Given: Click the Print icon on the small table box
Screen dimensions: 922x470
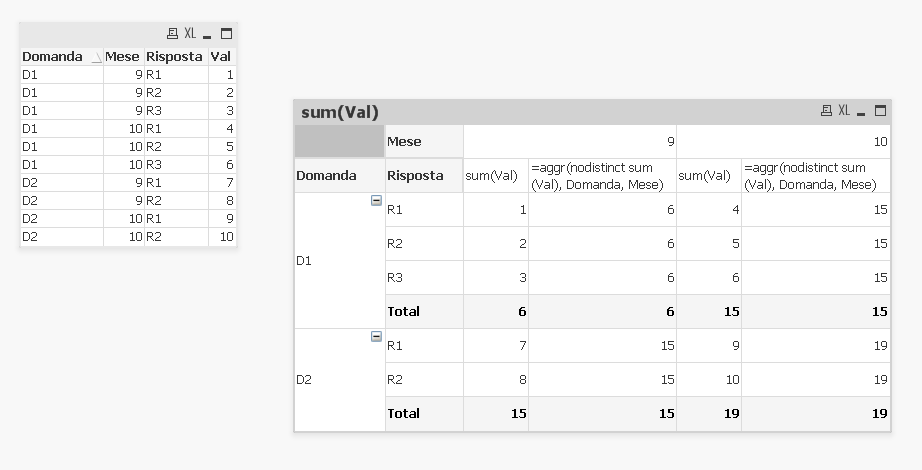Looking at the screenshot, I should tap(173, 33).
